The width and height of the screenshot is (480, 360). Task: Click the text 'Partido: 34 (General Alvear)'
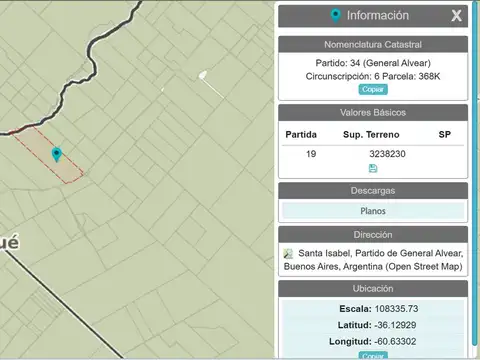tap(373, 63)
